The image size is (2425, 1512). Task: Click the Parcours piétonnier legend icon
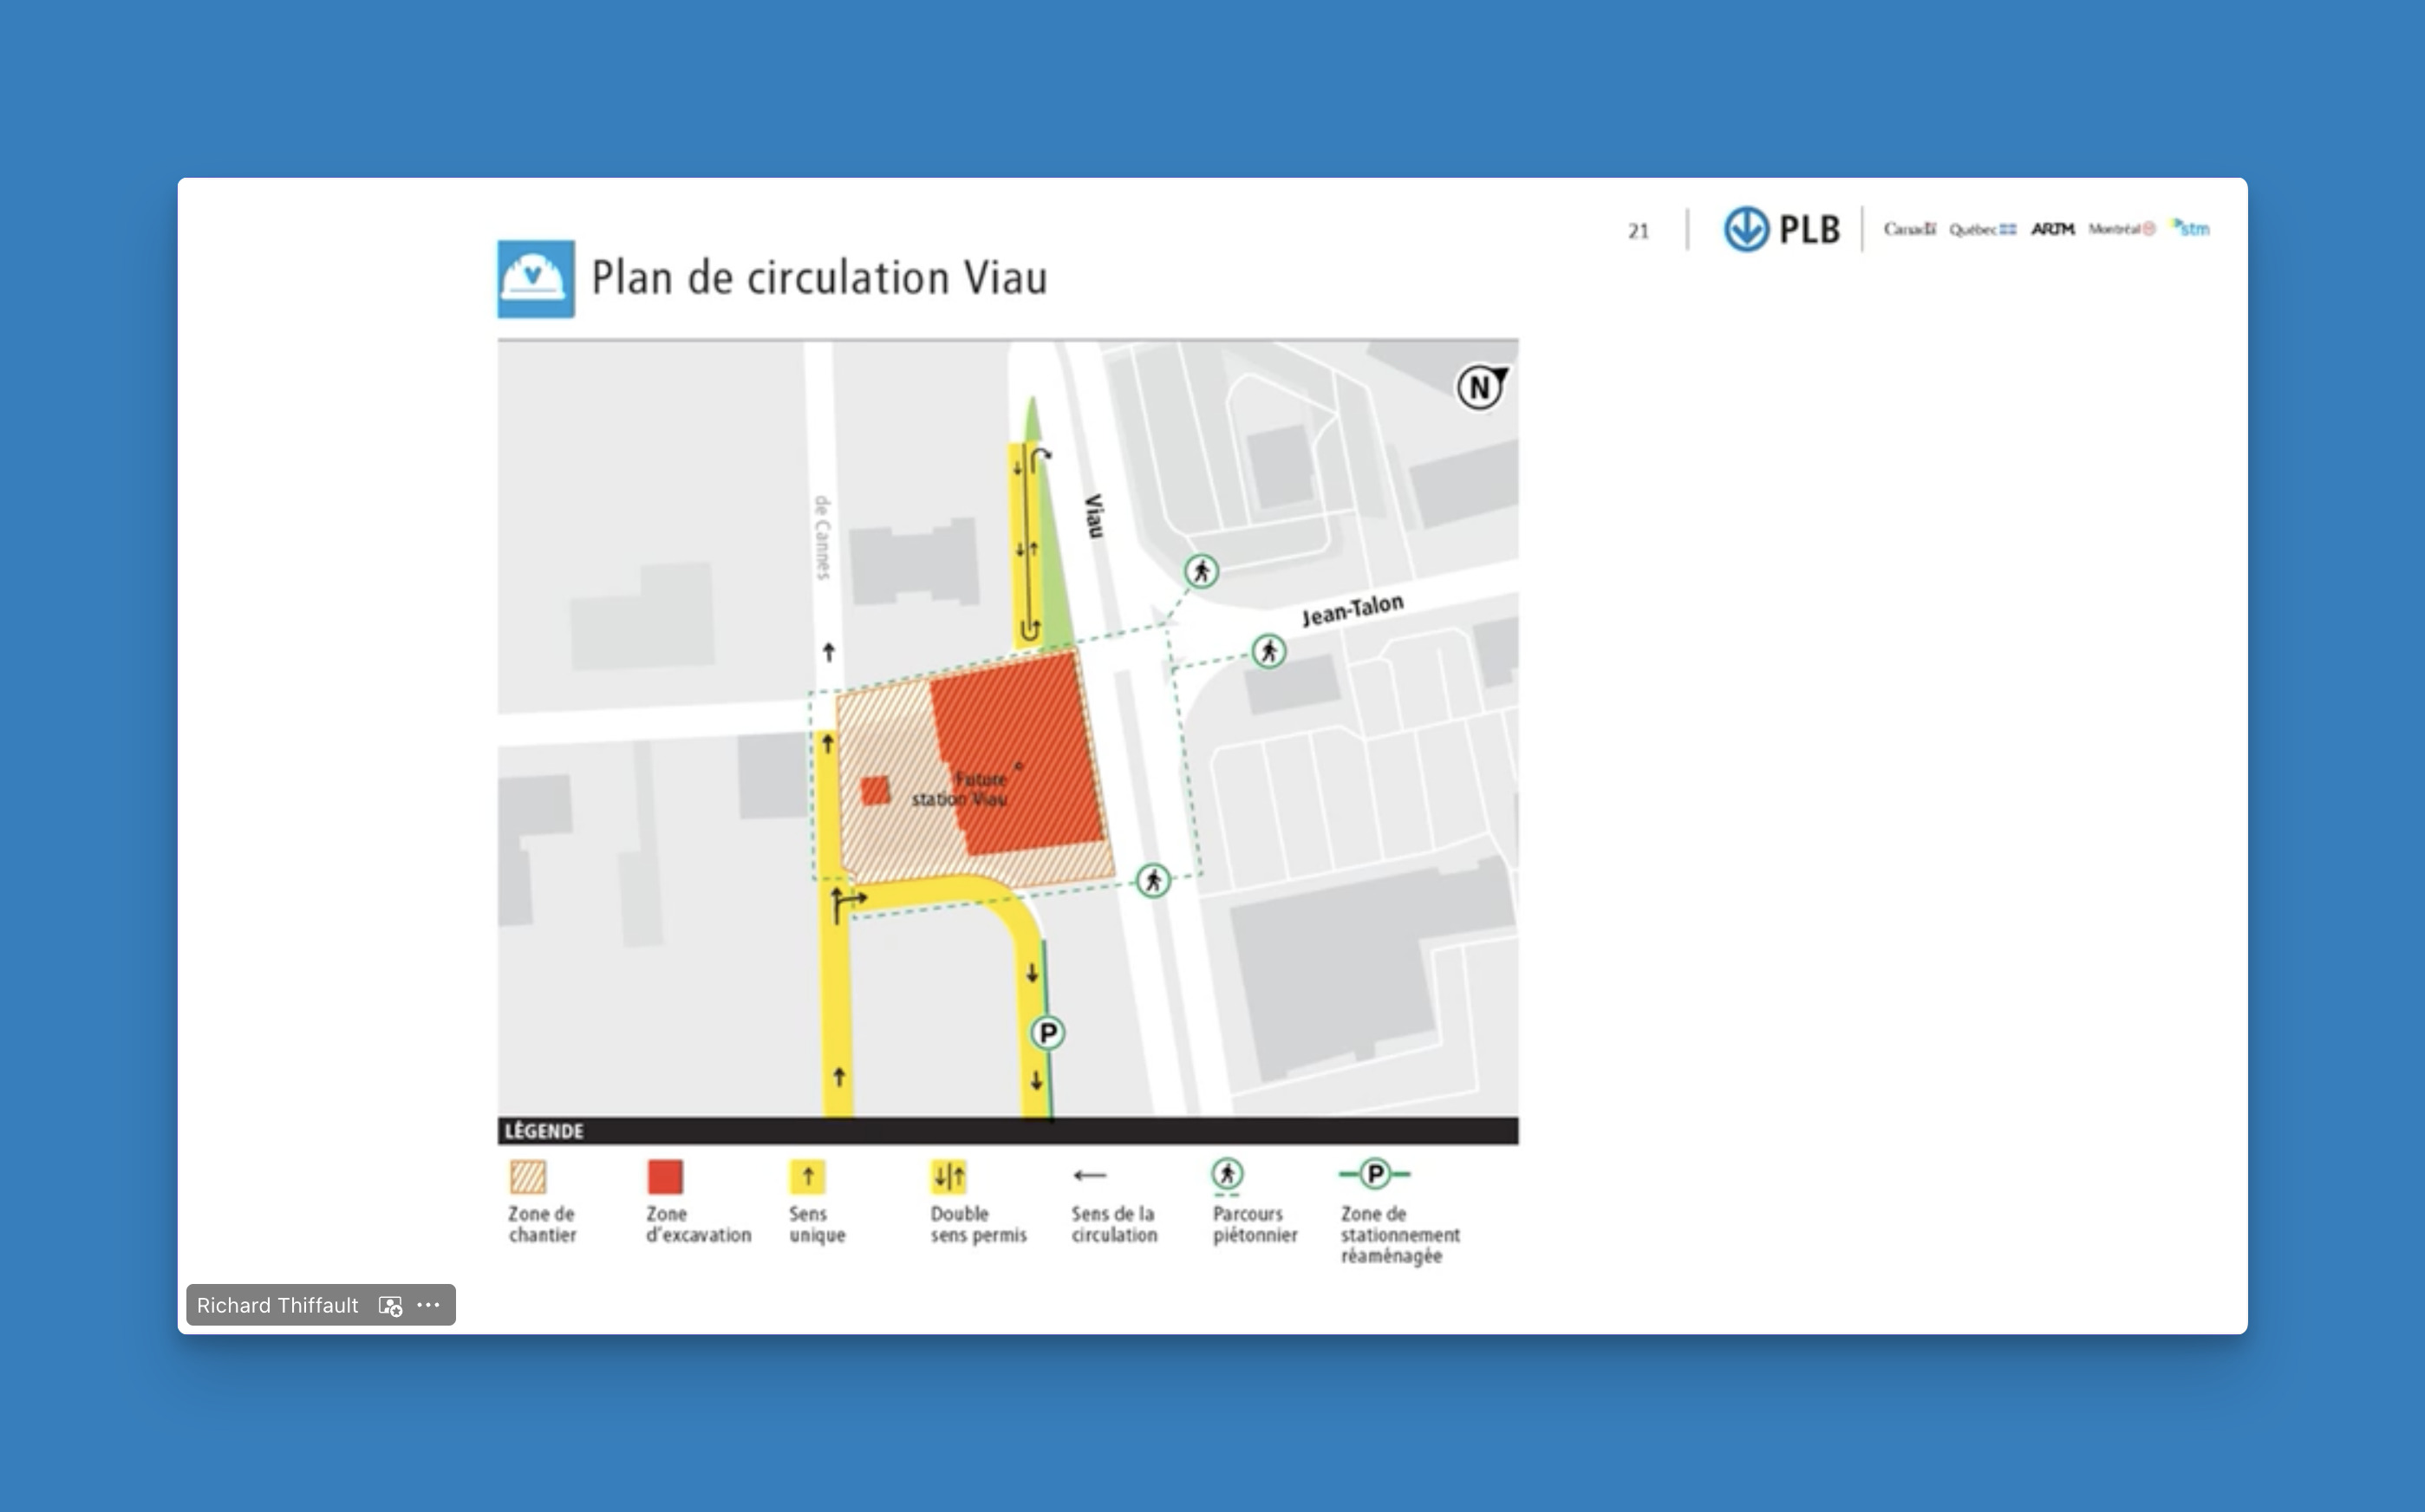coord(1227,1175)
